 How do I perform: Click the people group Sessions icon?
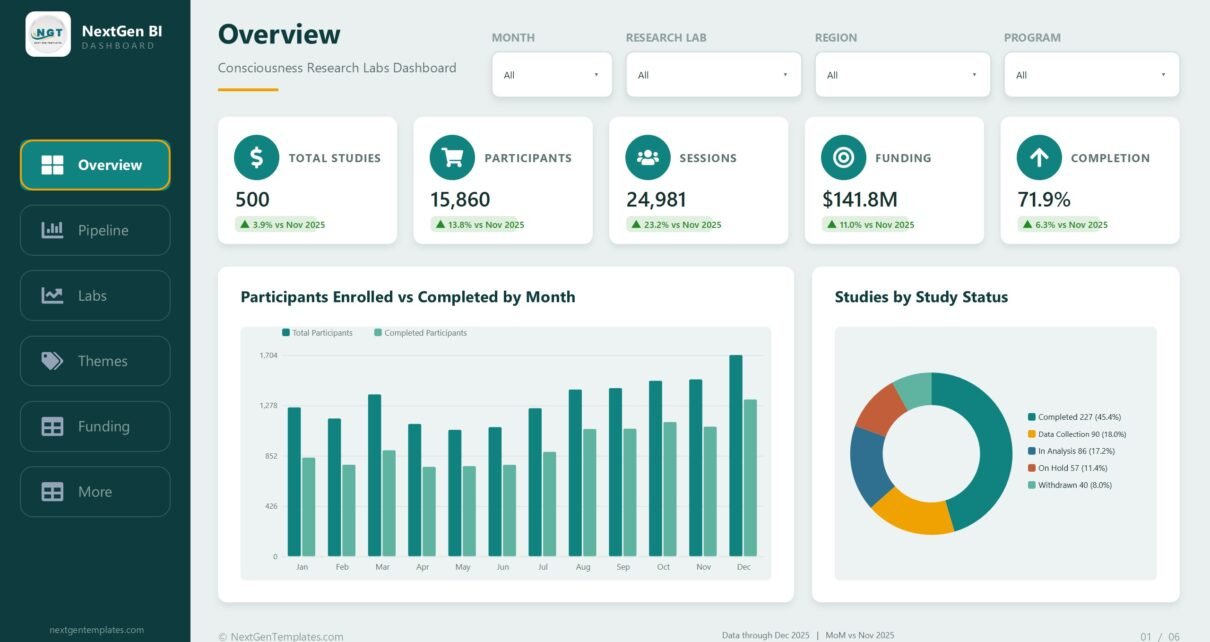648,158
